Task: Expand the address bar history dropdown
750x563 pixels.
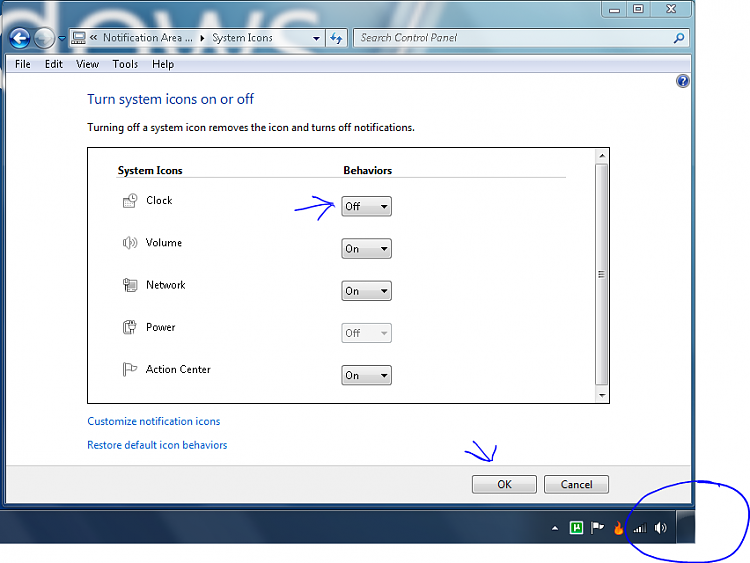Action: pos(316,38)
